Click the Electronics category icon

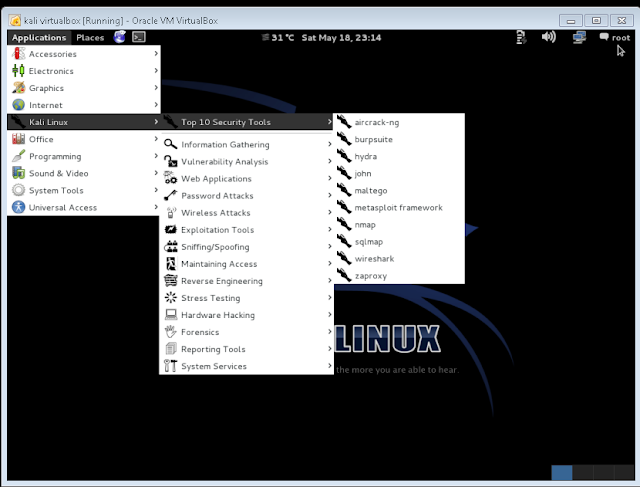pos(18,71)
